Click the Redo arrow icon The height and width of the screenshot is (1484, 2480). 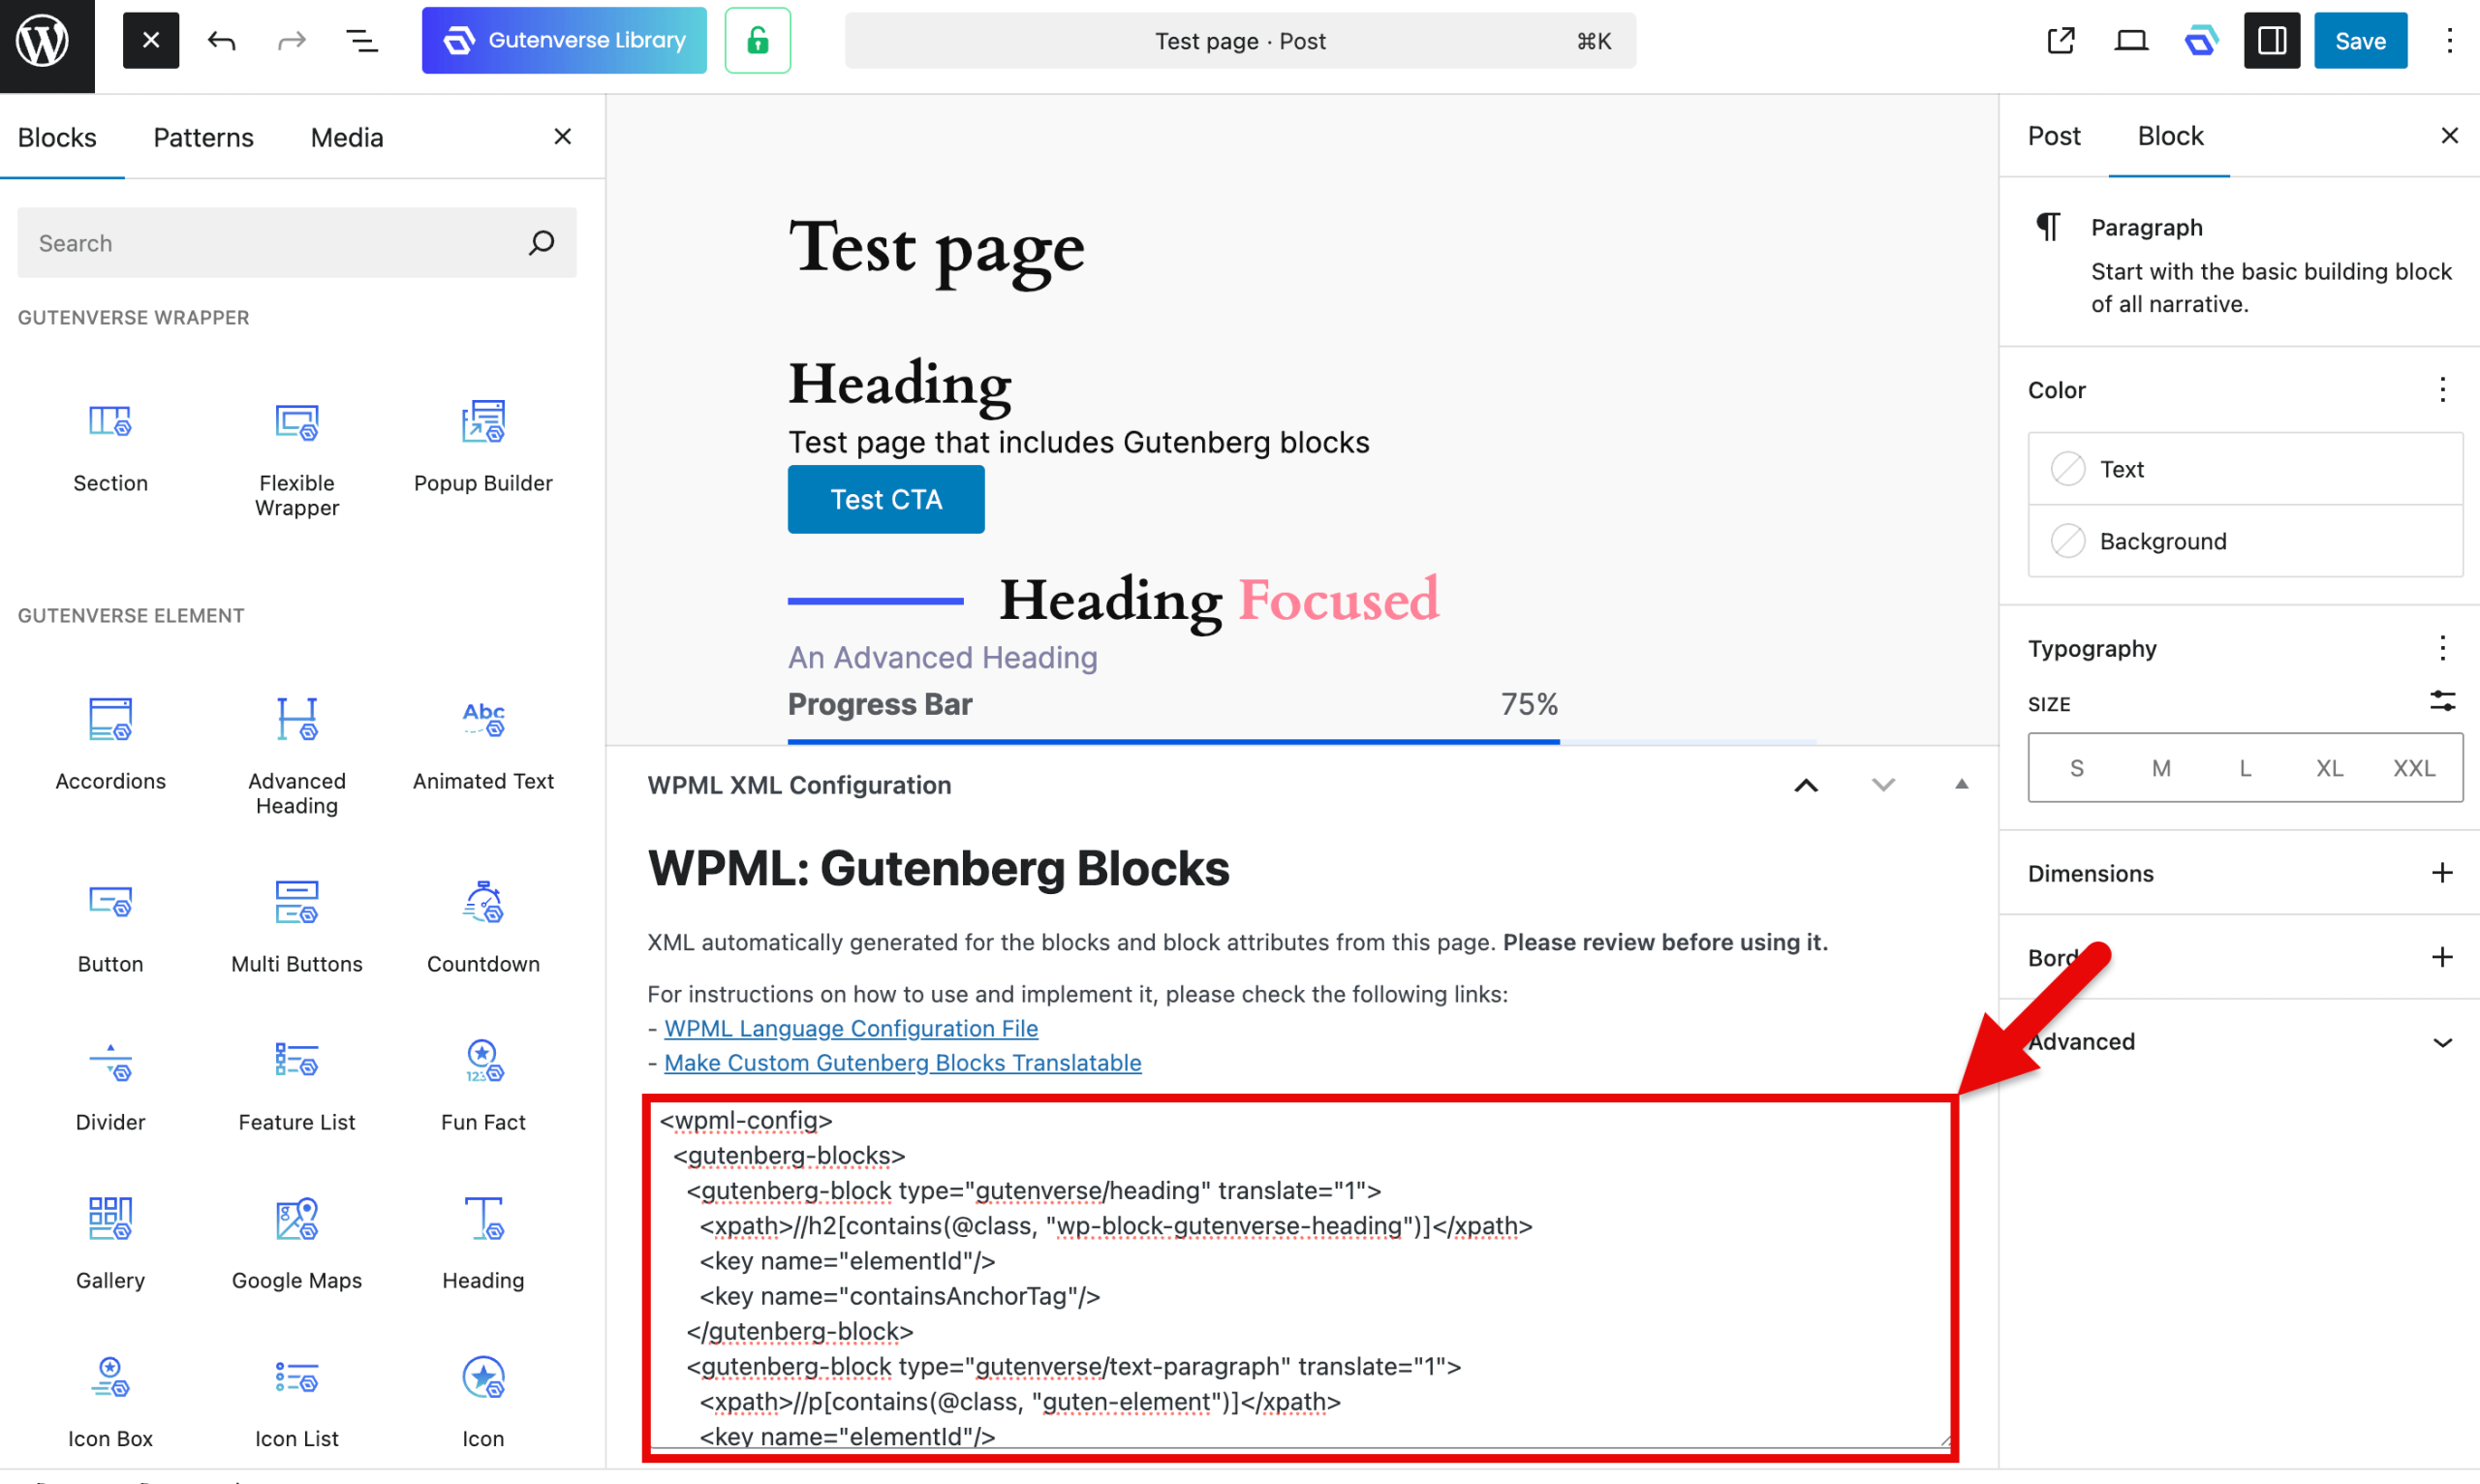(291, 41)
